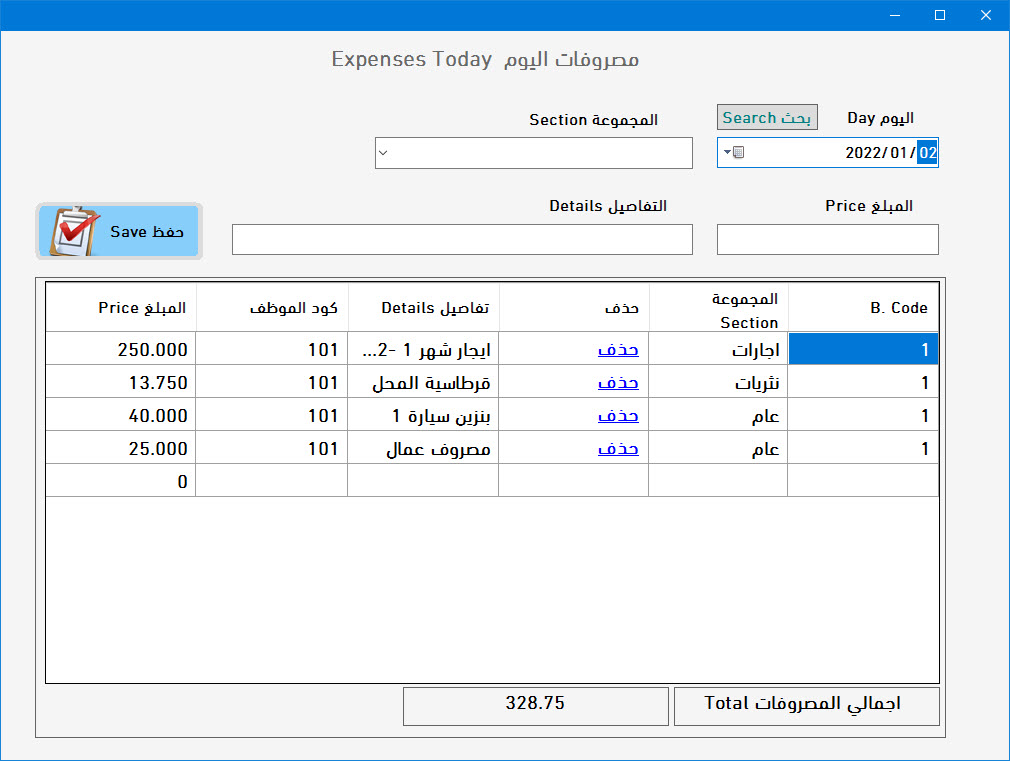1010x761 pixels.
Task: Select the عام cell in بنزين سيارة row
Action: 718,415
